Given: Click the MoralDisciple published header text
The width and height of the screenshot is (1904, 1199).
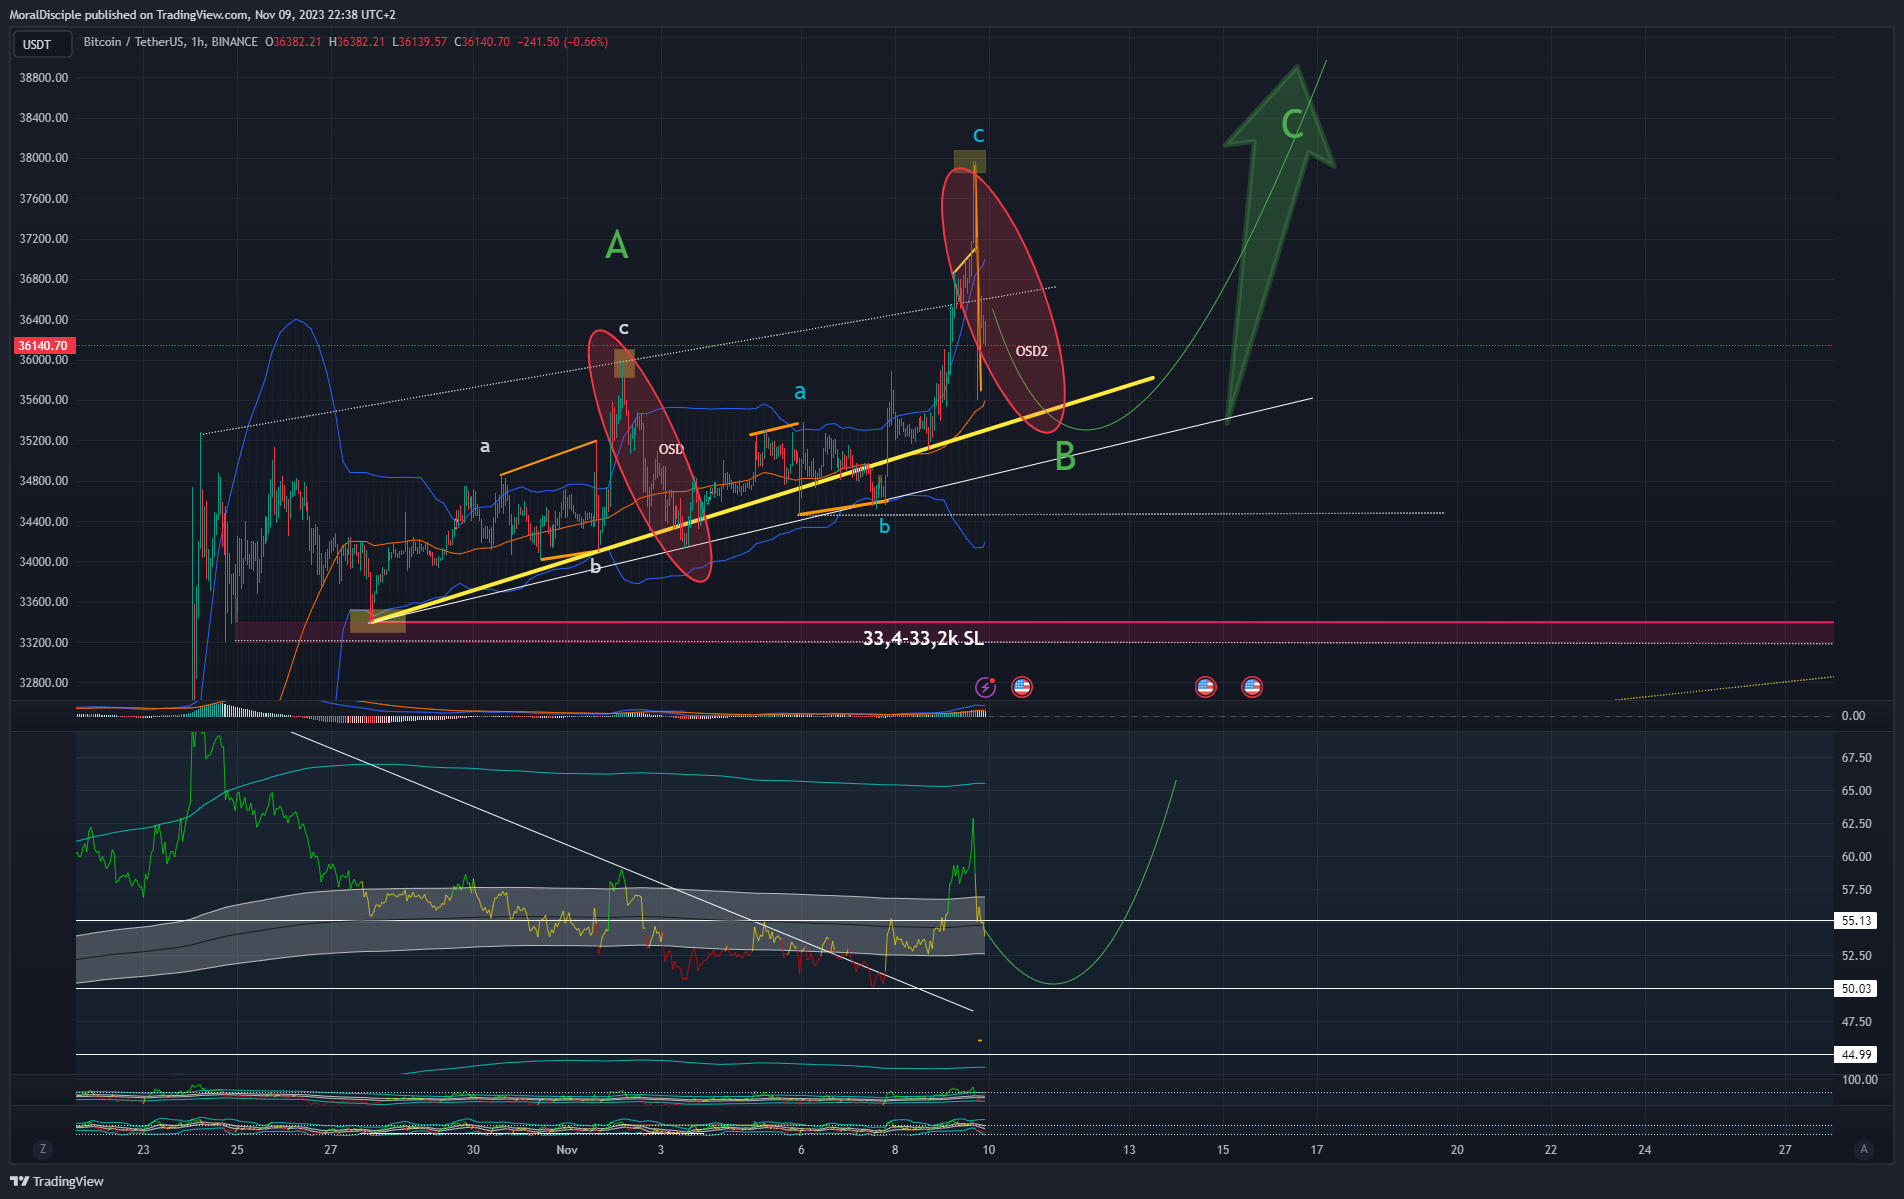Looking at the screenshot, I should [x=203, y=15].
